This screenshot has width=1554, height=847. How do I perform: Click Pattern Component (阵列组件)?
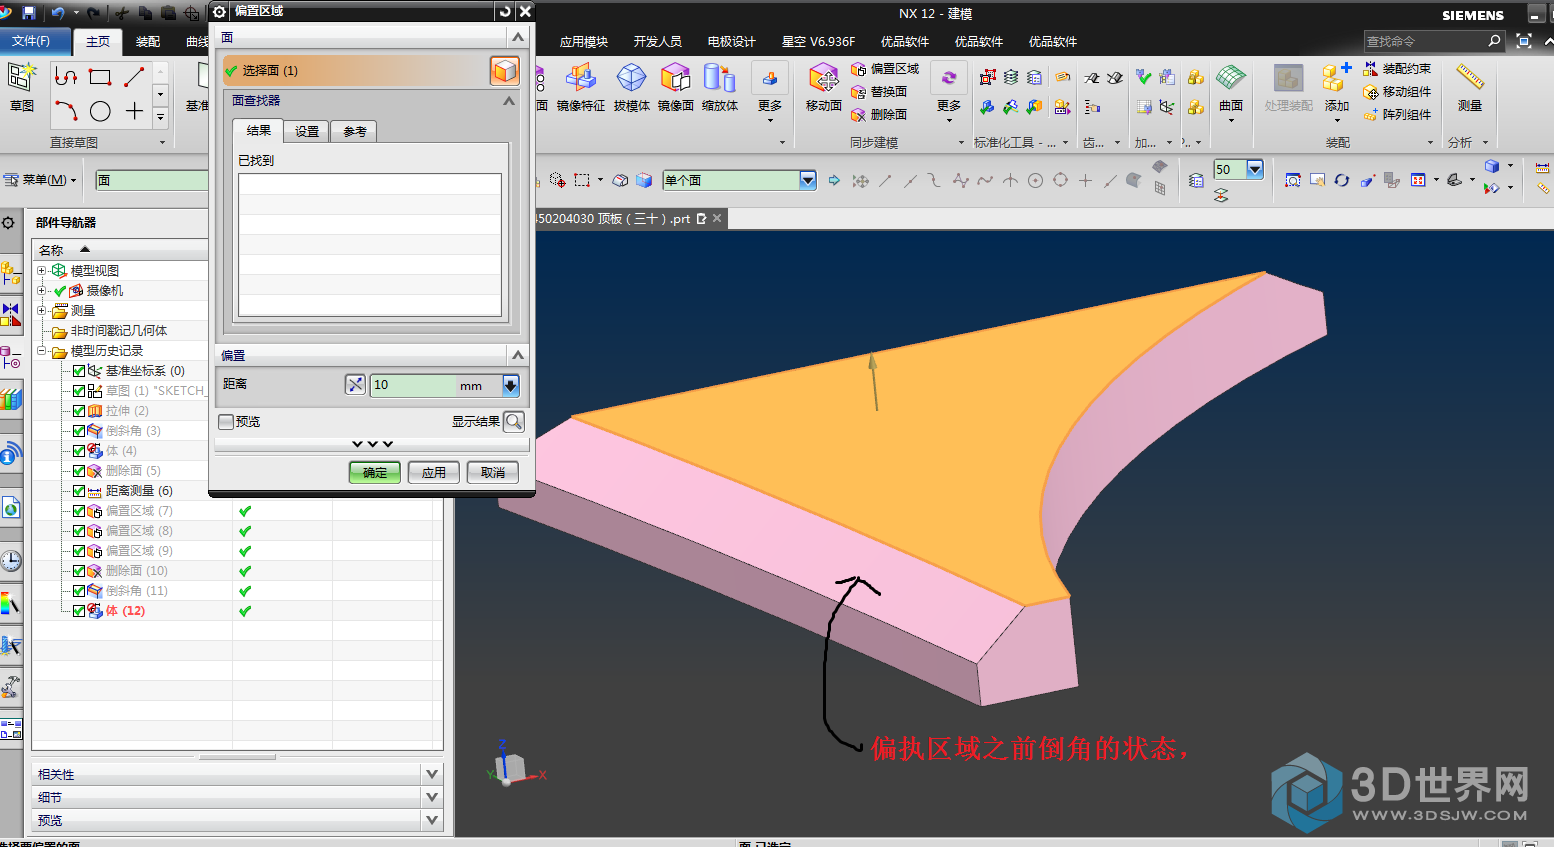[x=1397, y=115]
